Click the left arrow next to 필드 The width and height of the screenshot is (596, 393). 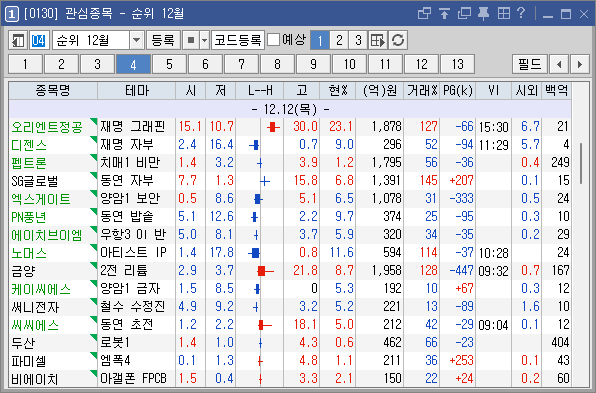(x=559, y=64)
